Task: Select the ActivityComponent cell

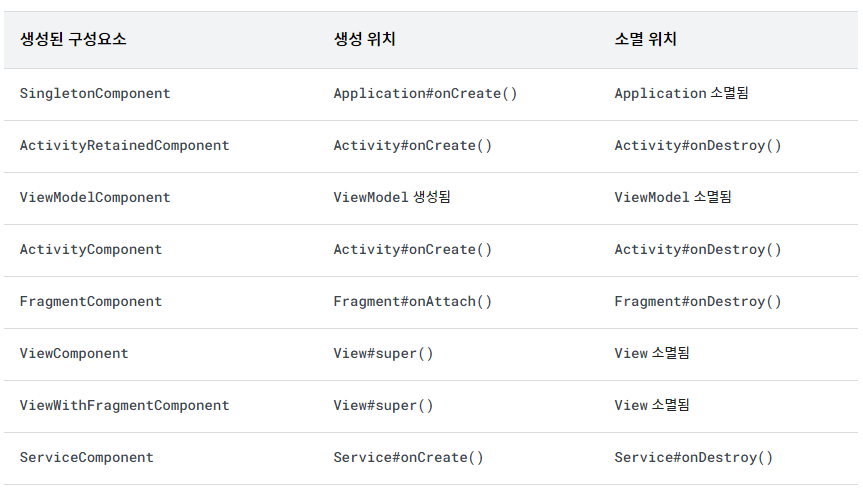Action: (x=91, y=249)
